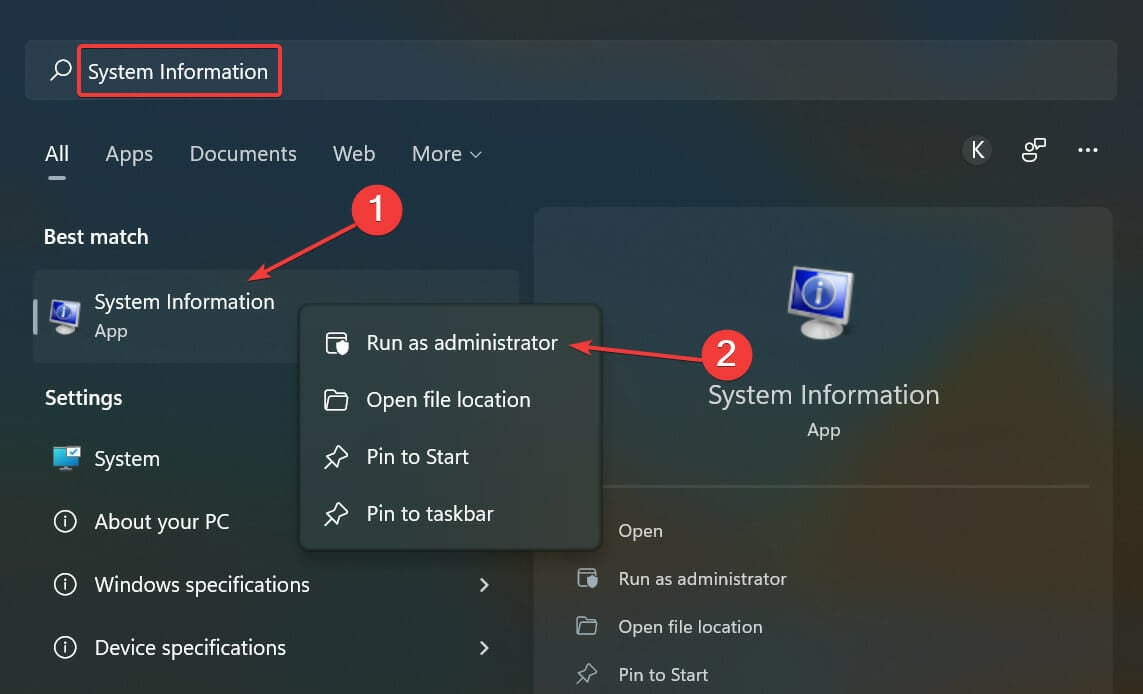Screen dimensions: 1143x694
Task: Click Pin to Start in preview pane
Action: pos(663,675)
